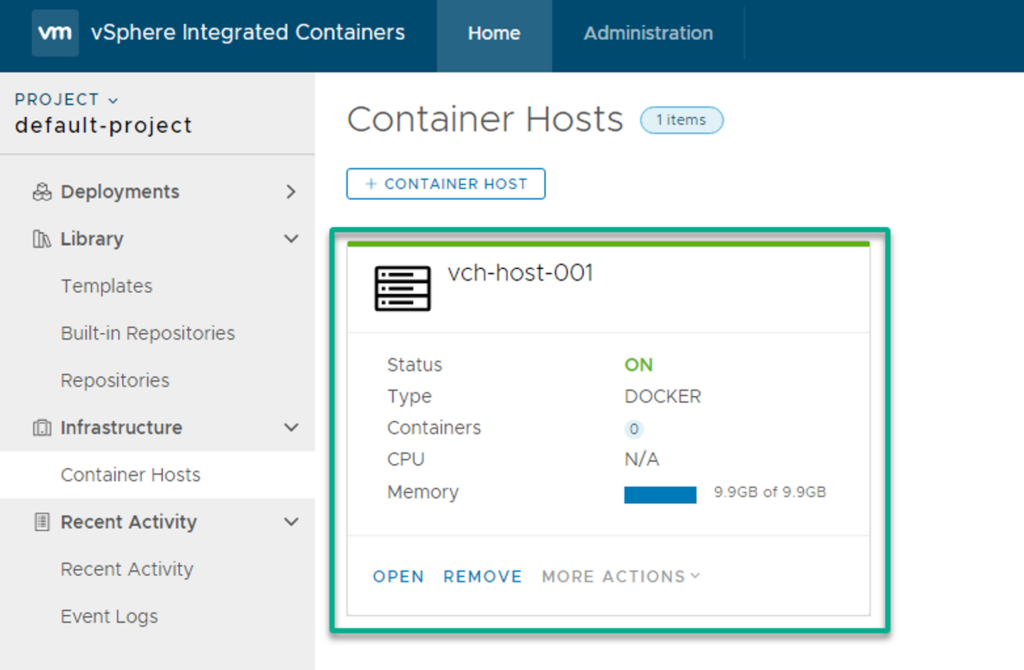Screen dimensions: 1024x670
Task: Click the DOCKER type value
Action: pyautogui.click(x=663, y=396)
